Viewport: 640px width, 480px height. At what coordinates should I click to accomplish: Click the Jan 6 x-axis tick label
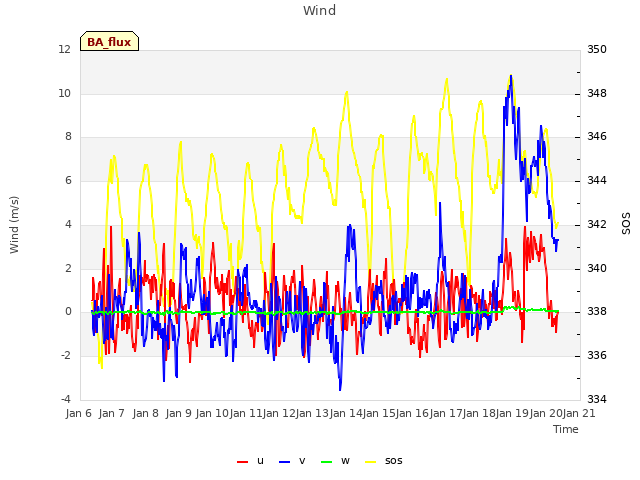79,413
